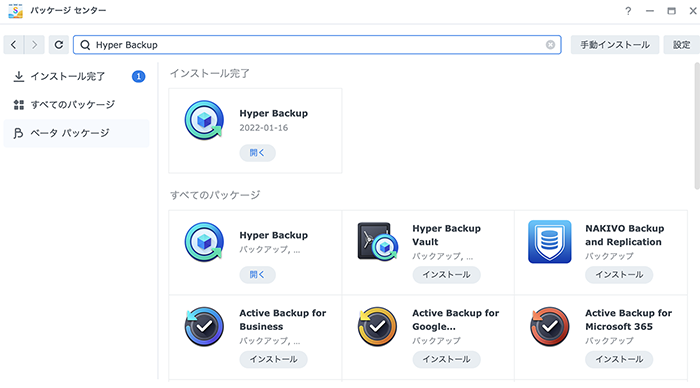Open installed Hyper Backup via 開く under 2022-01-16
The height and width of the screenshot is (388, 700).
pyautogui.click(x=257, y=153)
